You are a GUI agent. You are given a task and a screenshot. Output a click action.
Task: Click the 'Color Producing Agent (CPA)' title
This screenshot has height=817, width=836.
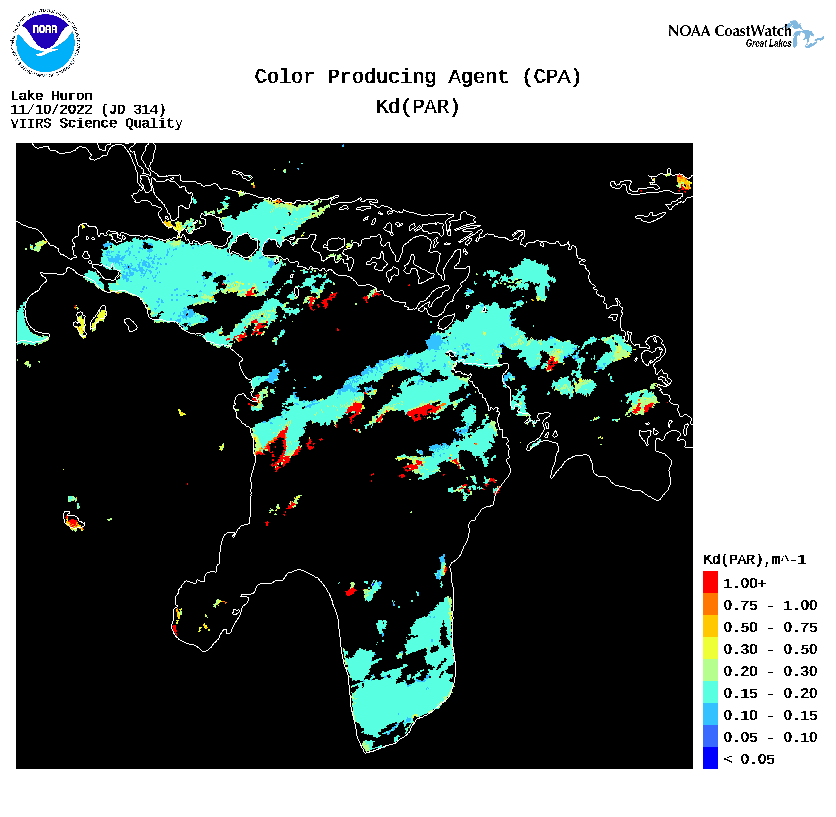click(417, 77)
